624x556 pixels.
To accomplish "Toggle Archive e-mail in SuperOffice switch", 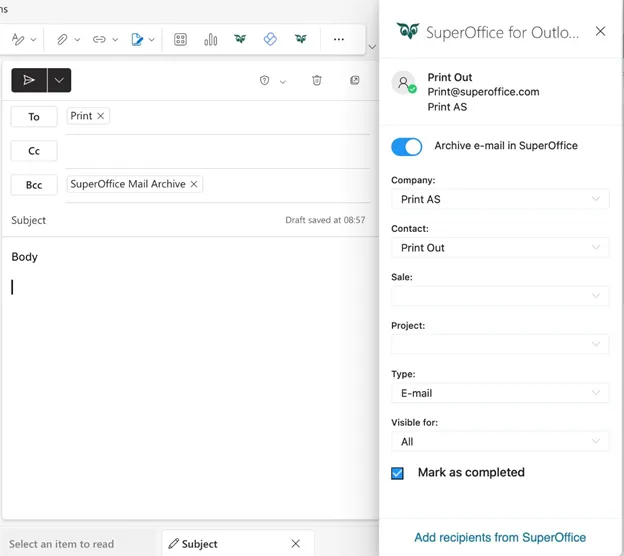I will [x=407, y=147].
